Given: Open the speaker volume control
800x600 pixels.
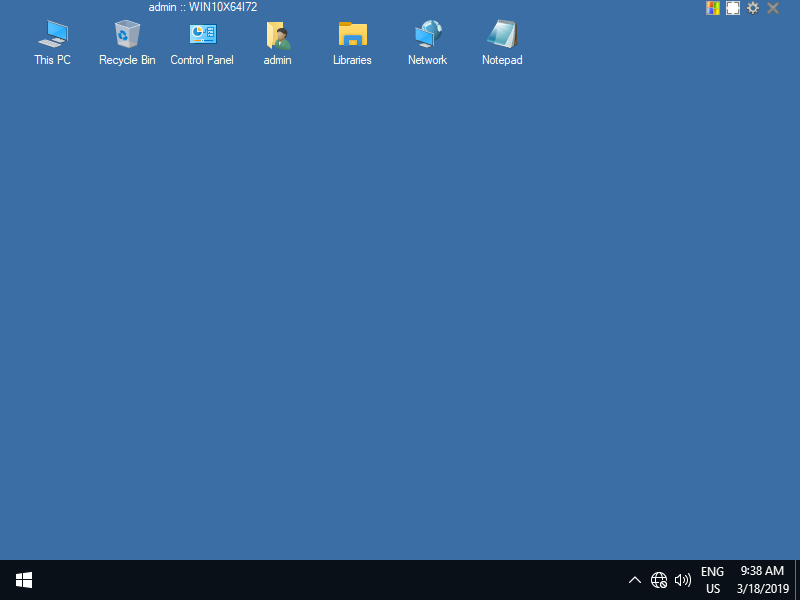Looking at the screenshot, I should (x=683, y=580).
